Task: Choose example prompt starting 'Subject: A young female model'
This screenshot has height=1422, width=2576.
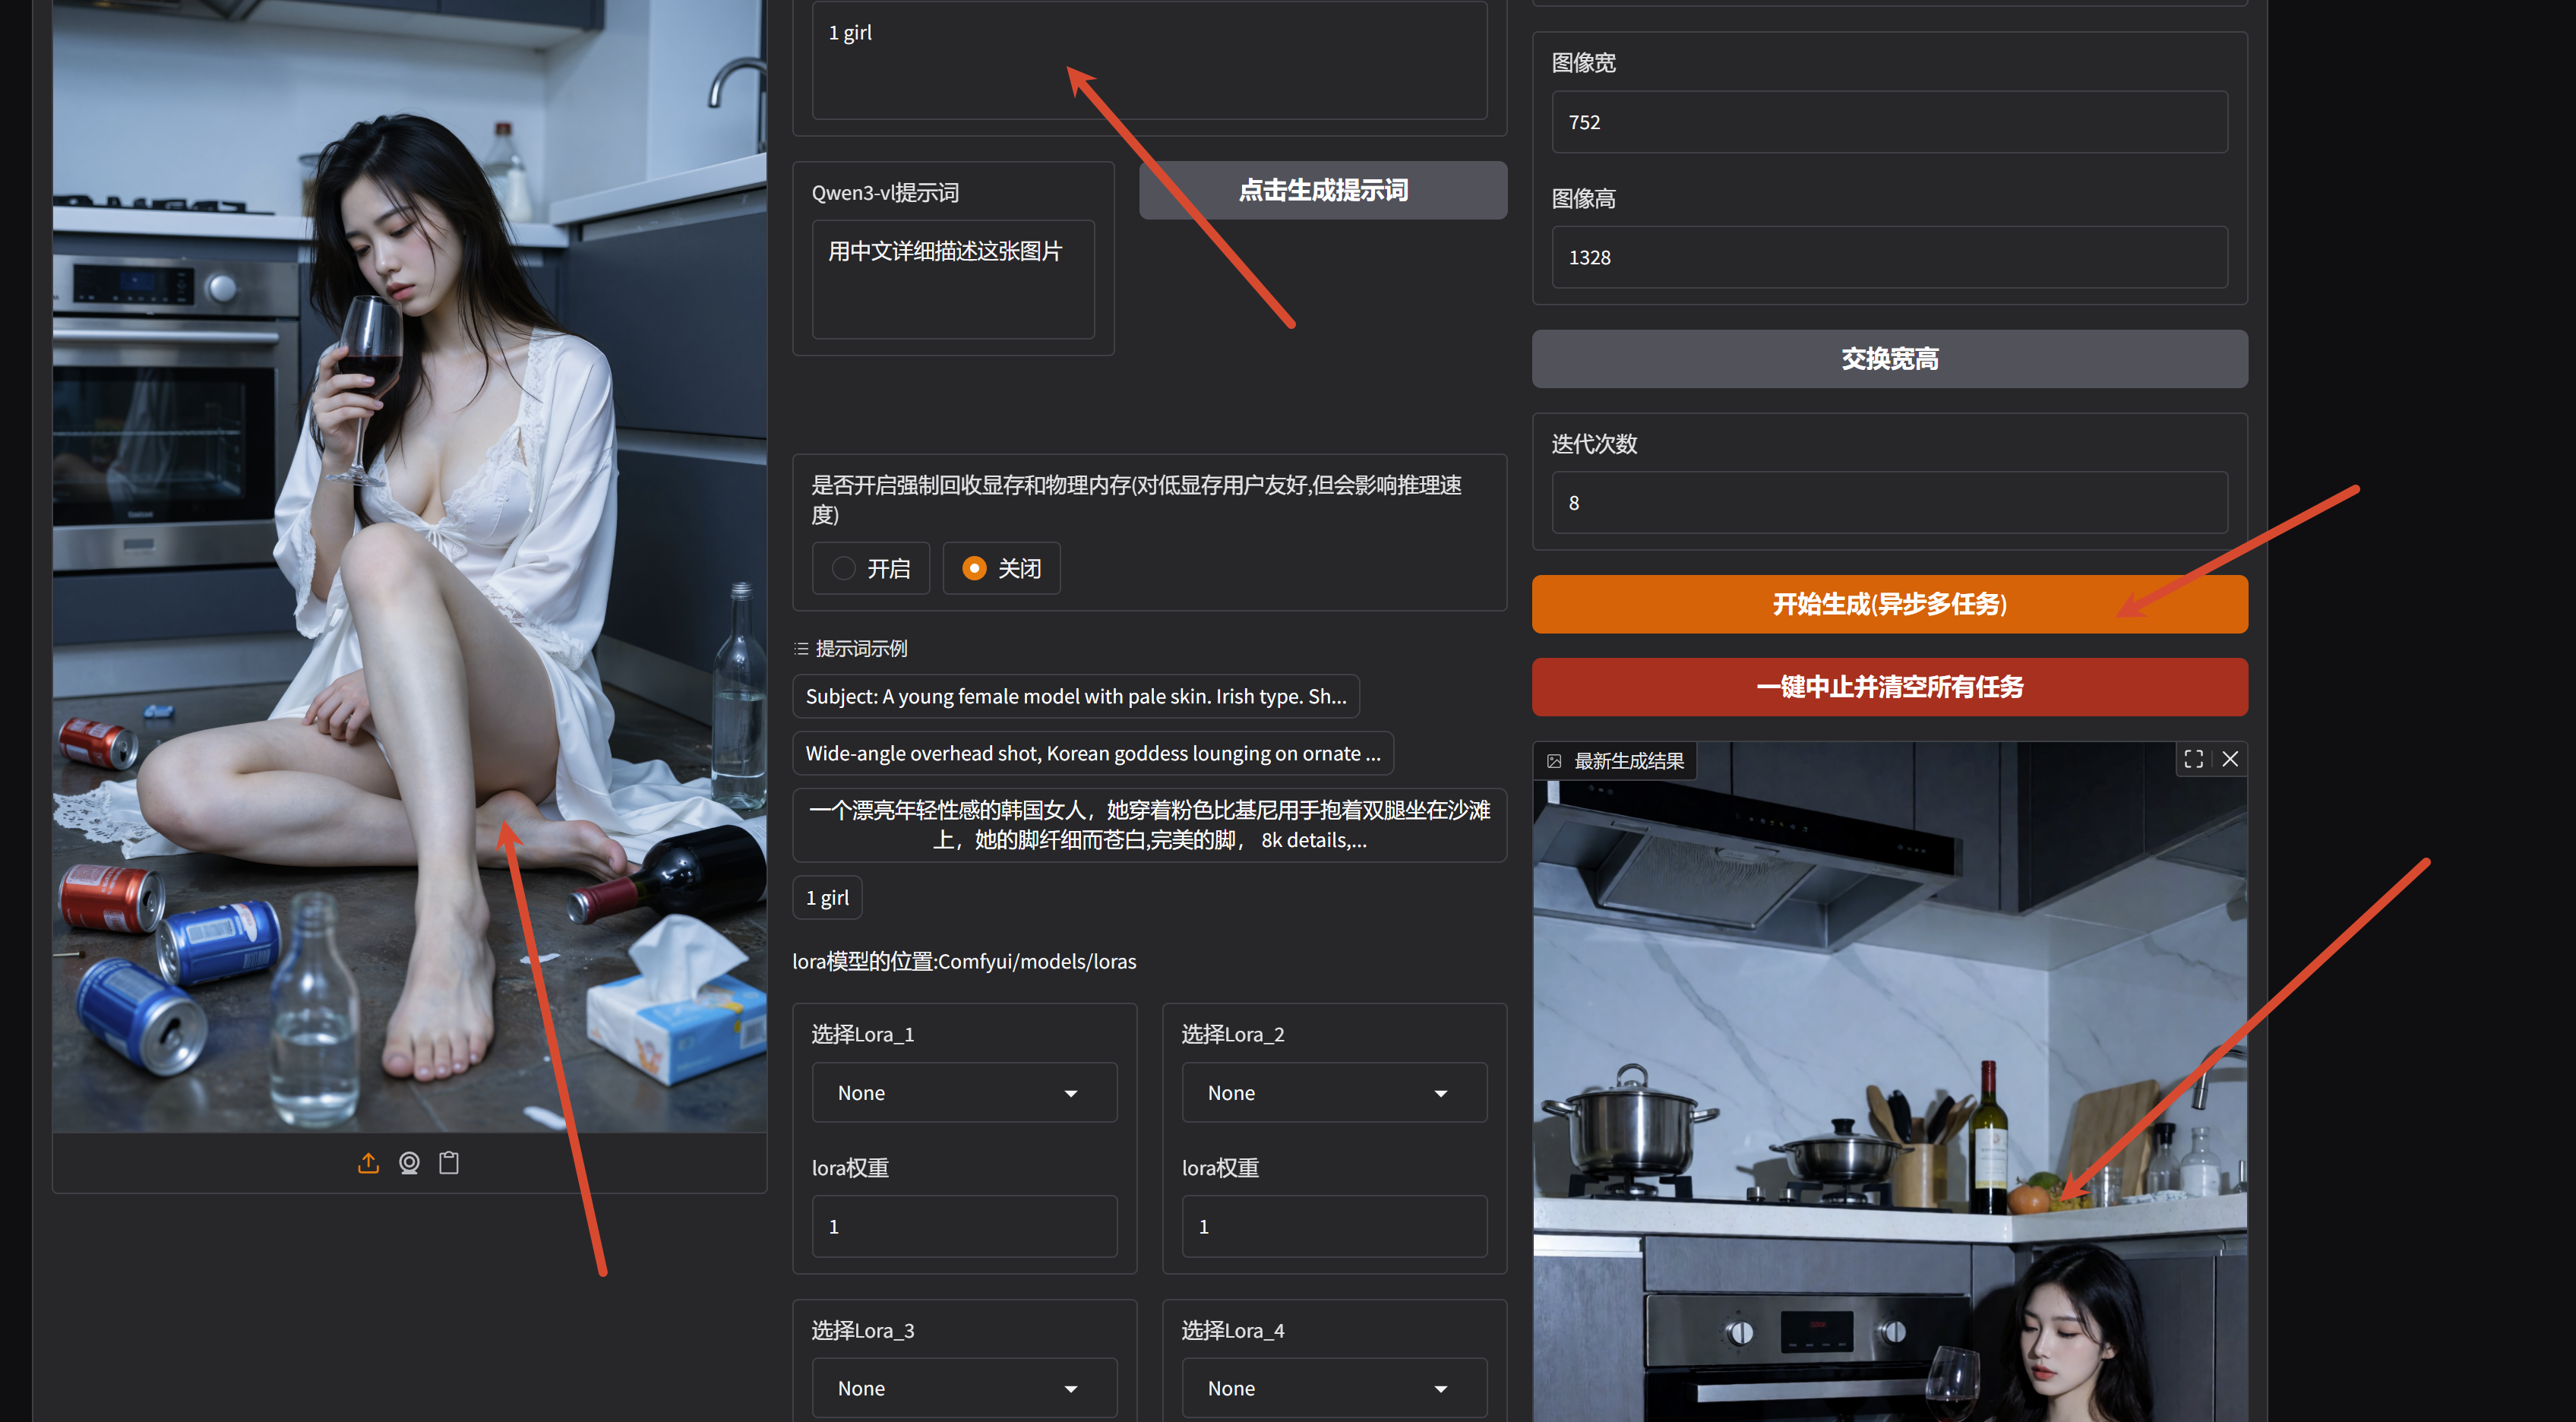Action: [x=1076, y=696]
